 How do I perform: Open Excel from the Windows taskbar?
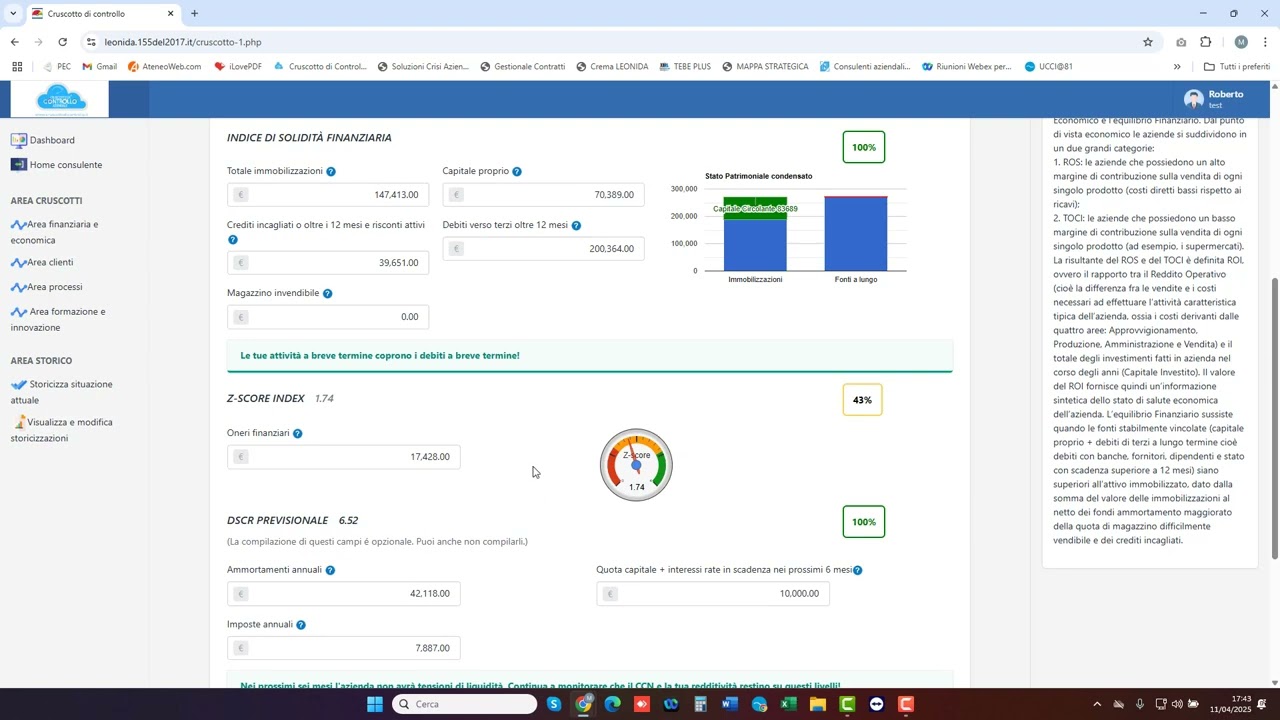tap(788, 704)
